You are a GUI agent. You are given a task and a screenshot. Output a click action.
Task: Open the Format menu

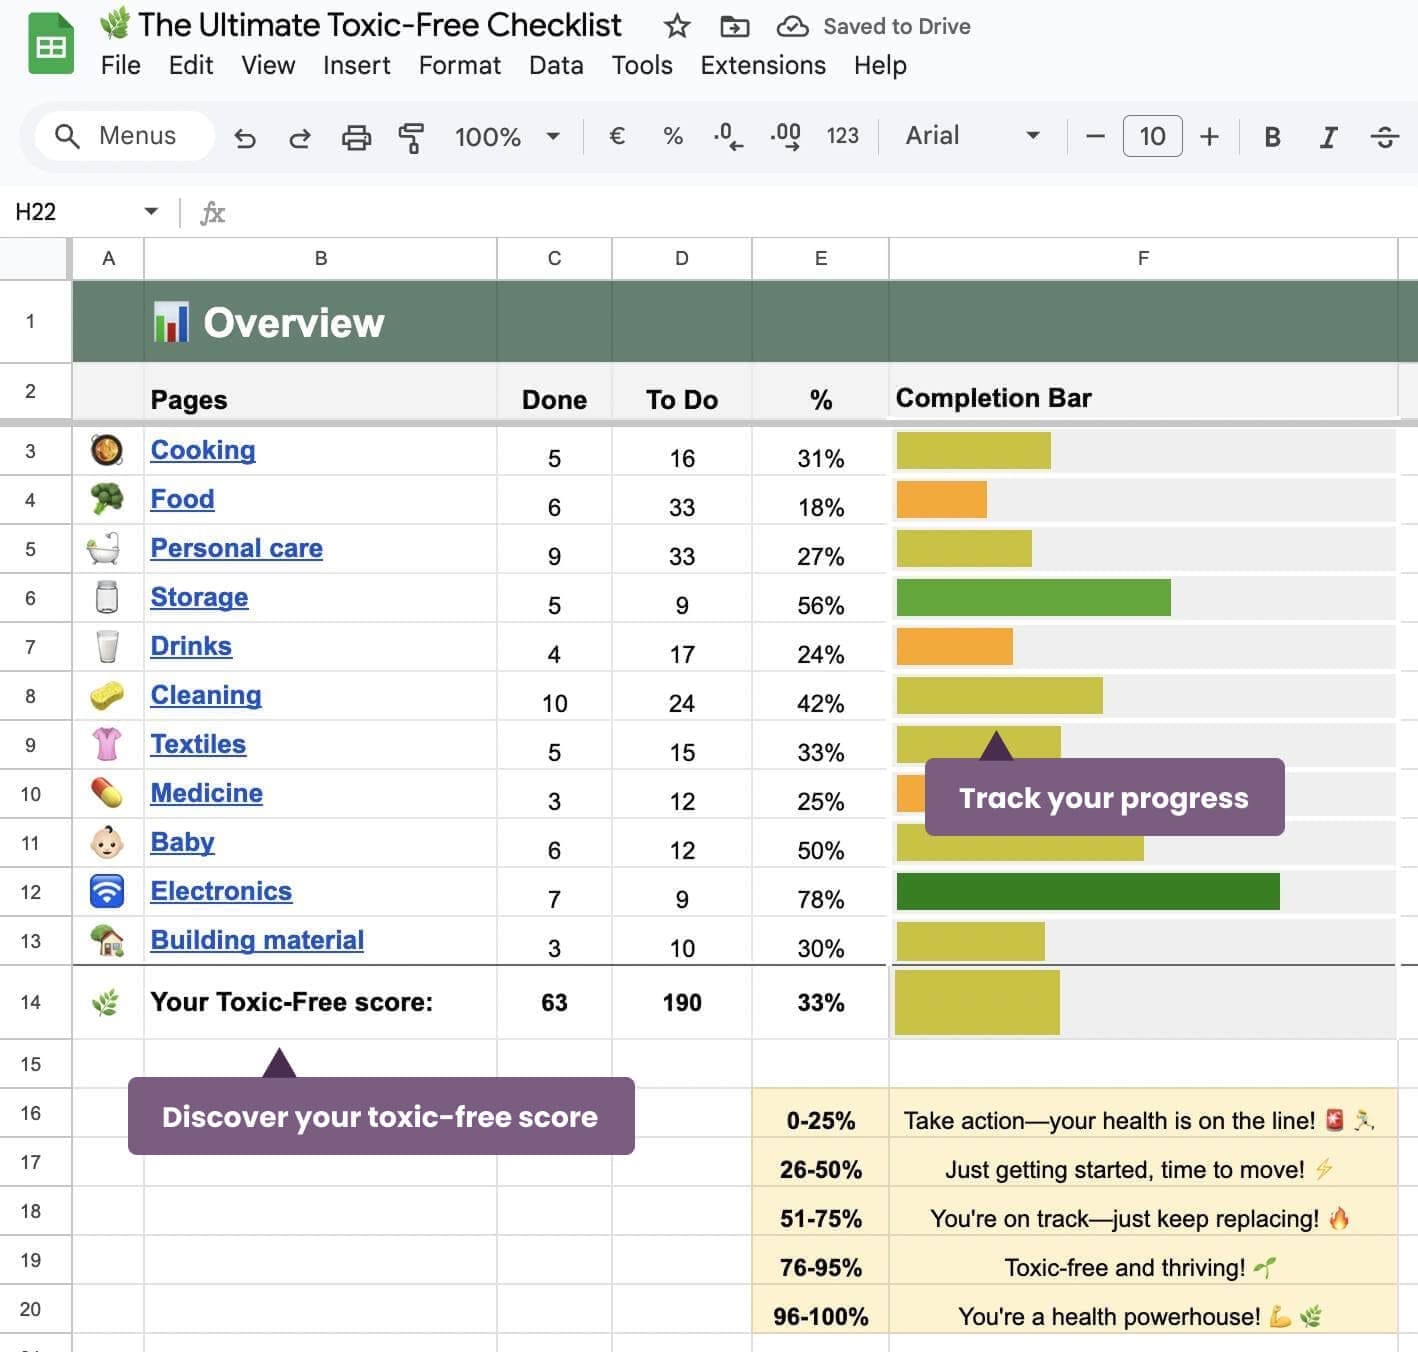tap(459, 66)
